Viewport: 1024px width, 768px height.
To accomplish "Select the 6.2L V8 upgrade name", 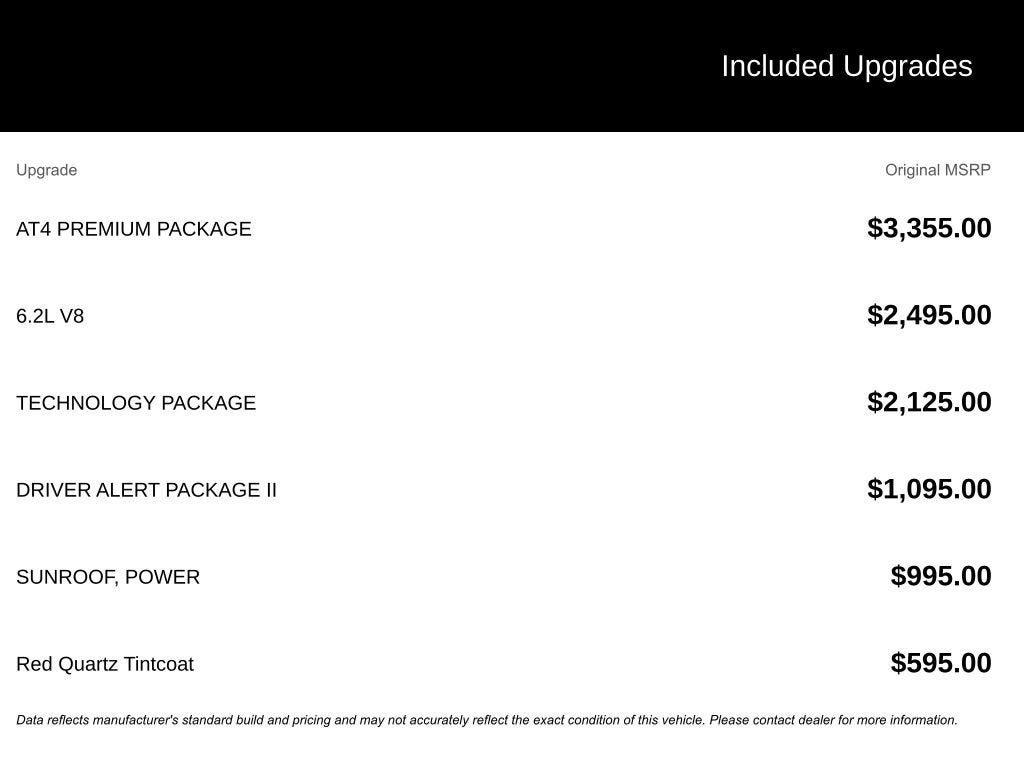I will pos(50,316).
